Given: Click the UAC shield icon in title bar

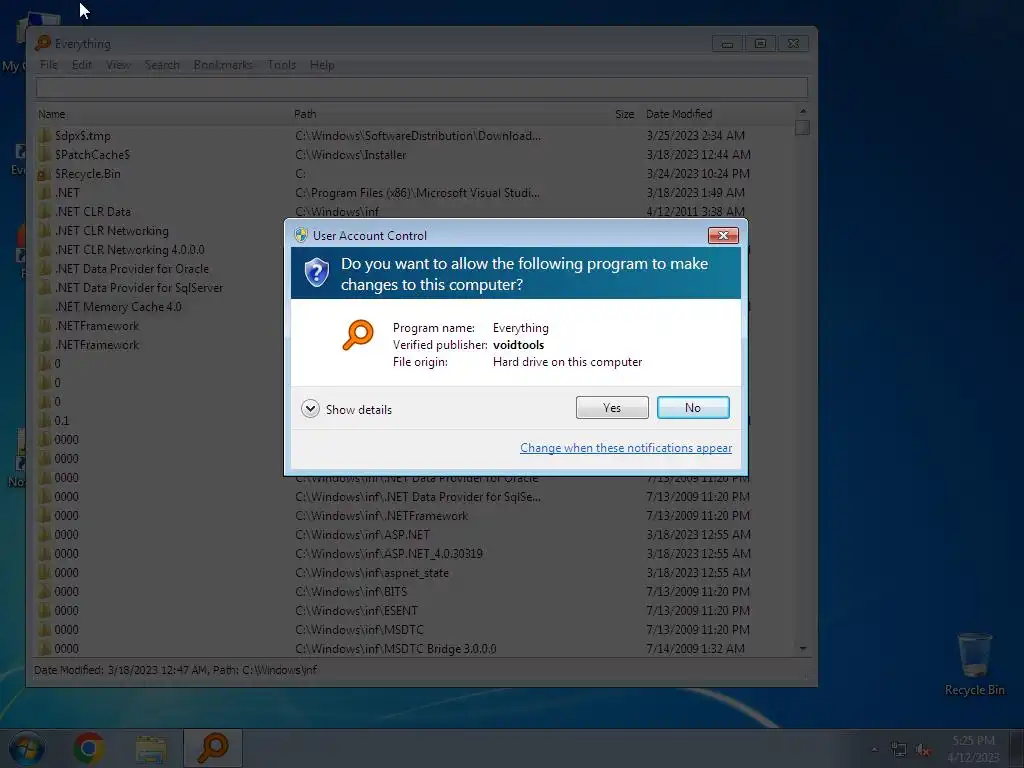Looking at the screenshot, I should point(300,235).
